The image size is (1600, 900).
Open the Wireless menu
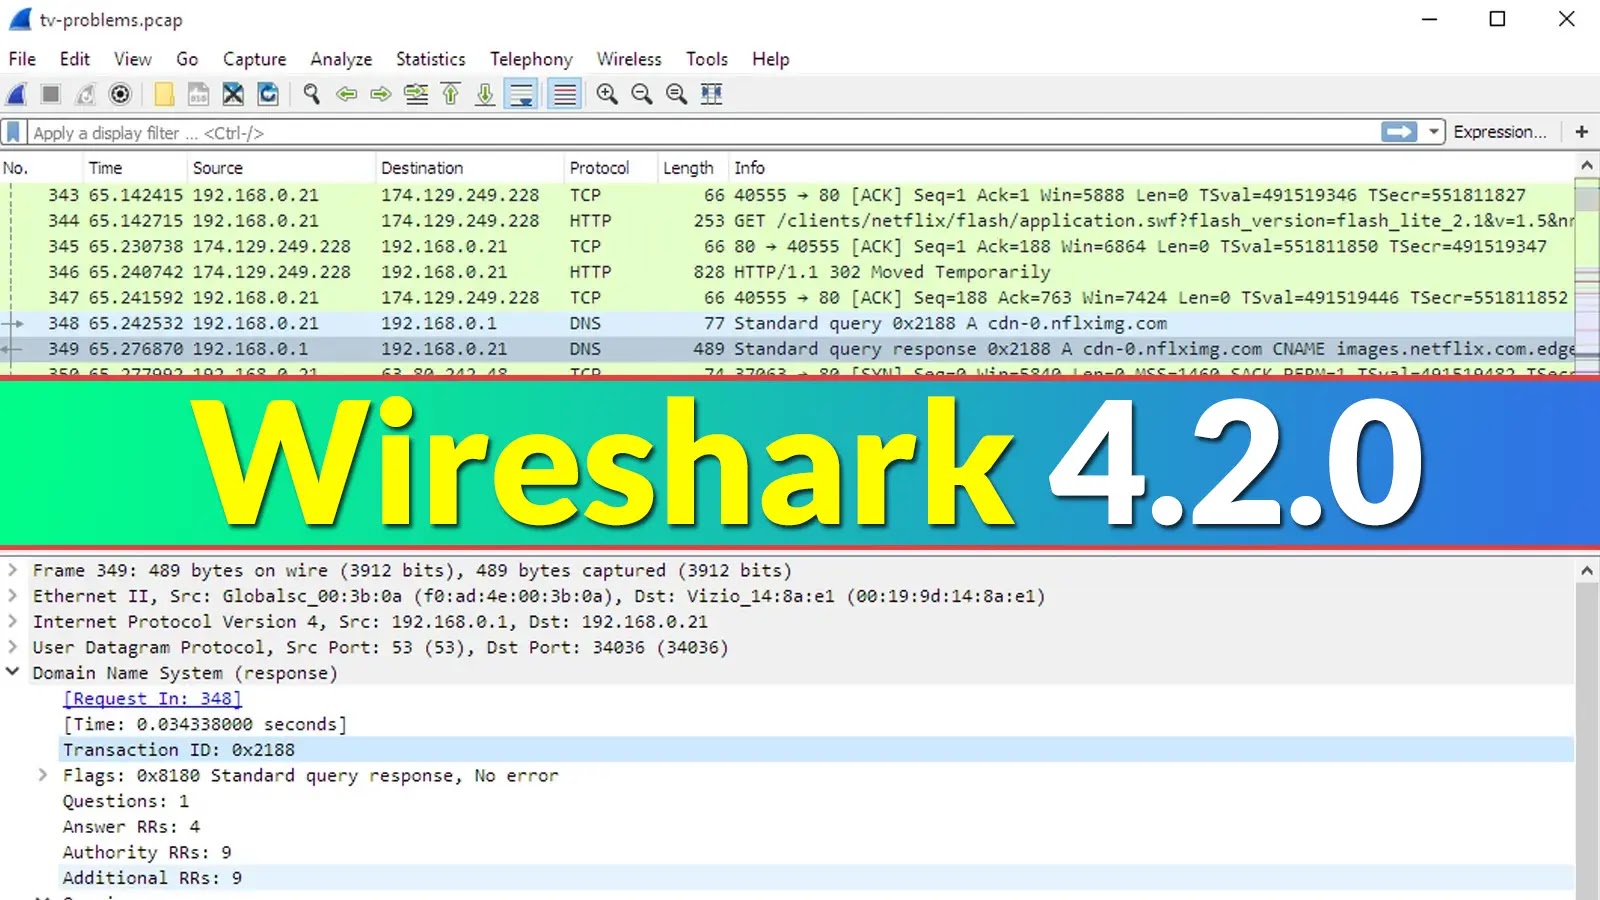click(629, 59)
